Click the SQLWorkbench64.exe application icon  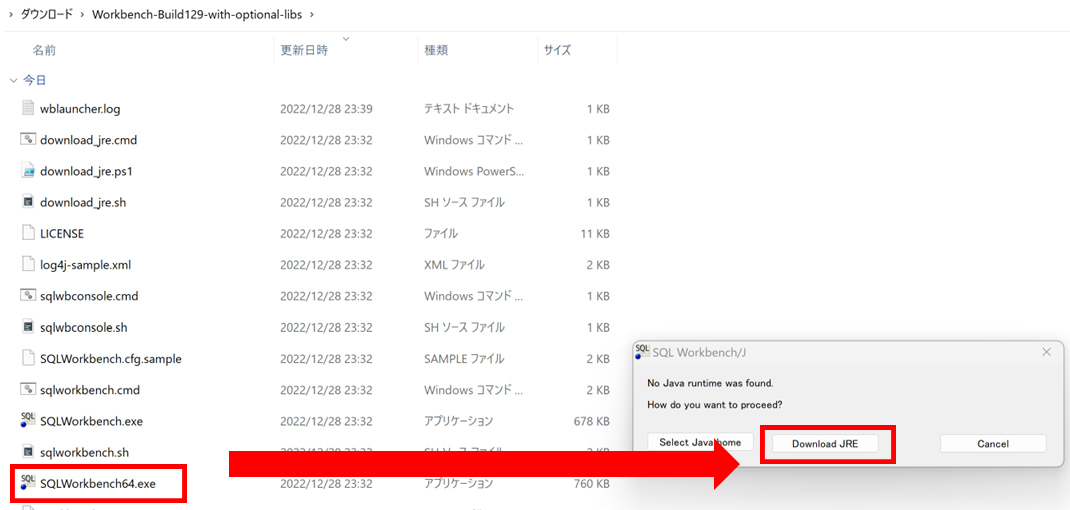[x=28, y=483]
